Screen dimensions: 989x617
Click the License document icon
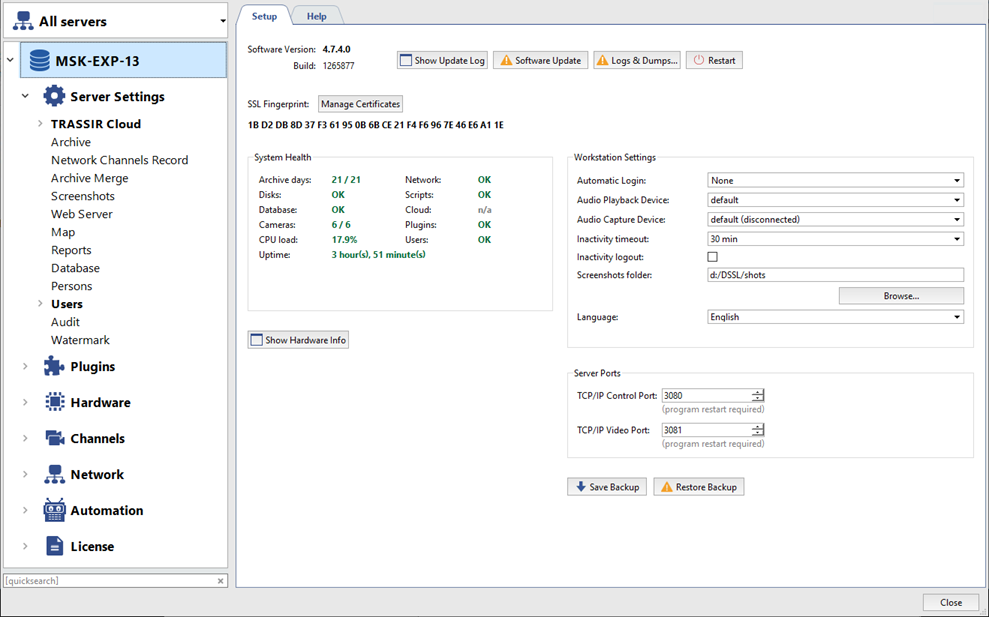tap(54, 547)
